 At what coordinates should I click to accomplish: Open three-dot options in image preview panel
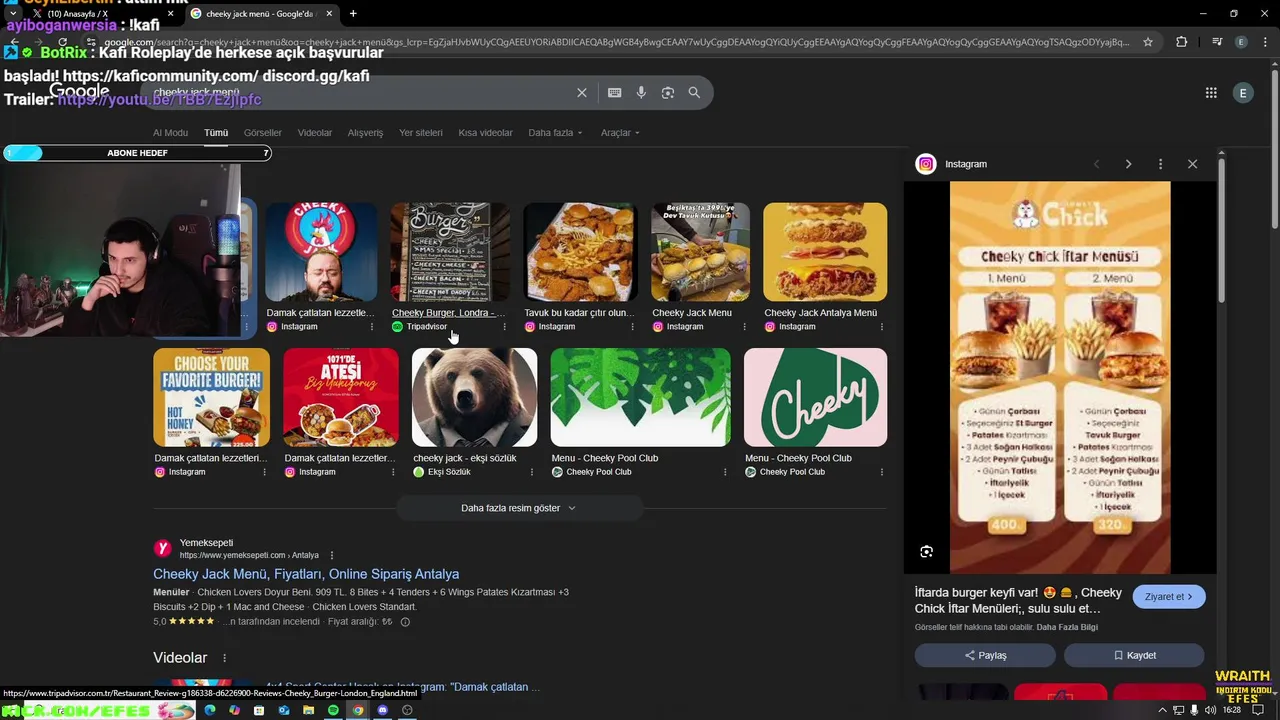(1160, 164)
